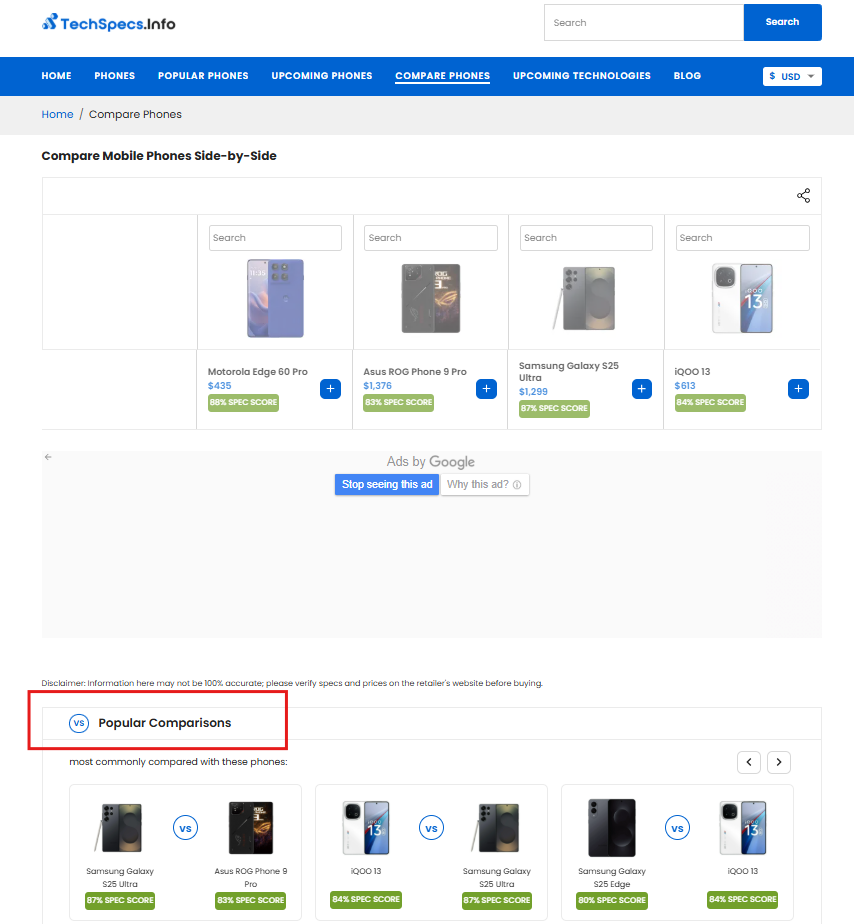854x924 pixels.
Task: Click the $1,376 price
Action: pos(377,386)
